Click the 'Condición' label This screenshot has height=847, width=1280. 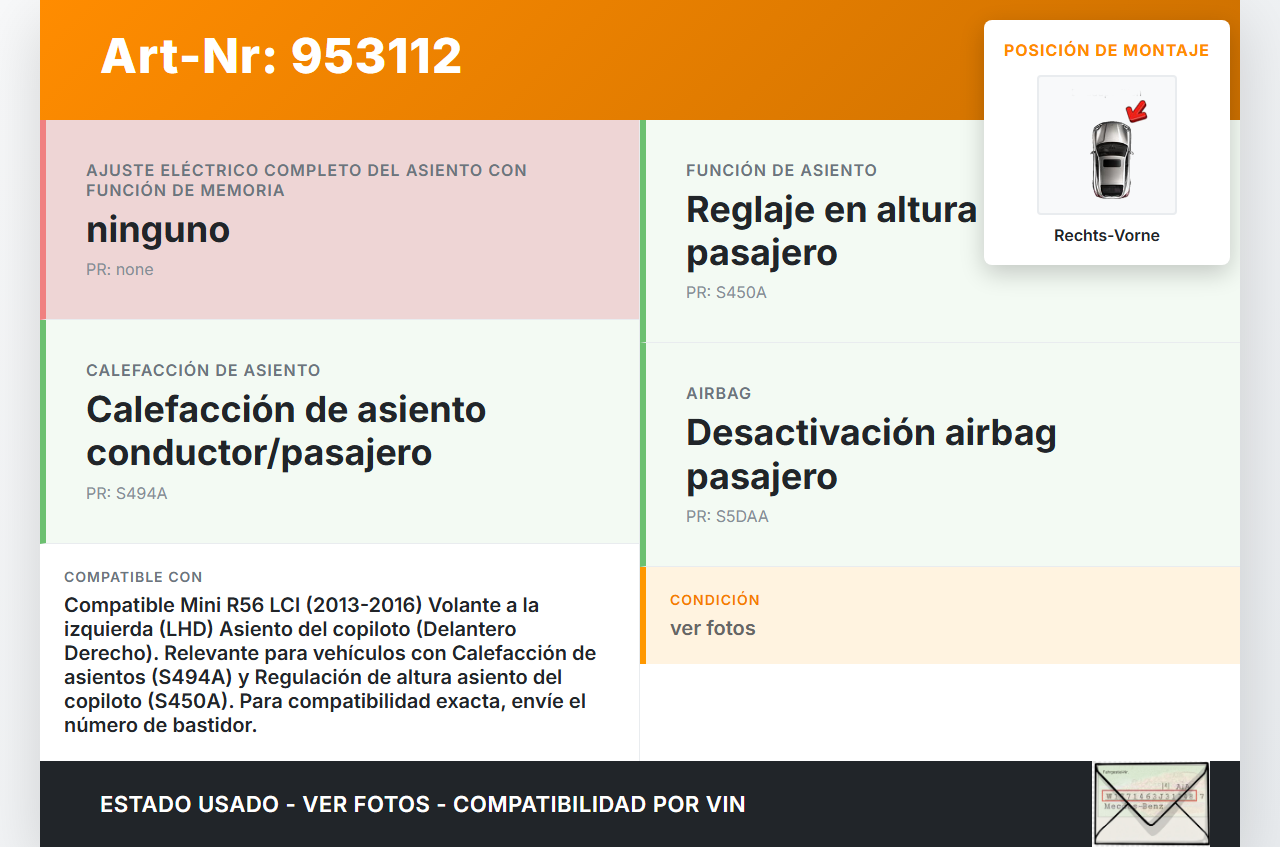tap(714, 600)
